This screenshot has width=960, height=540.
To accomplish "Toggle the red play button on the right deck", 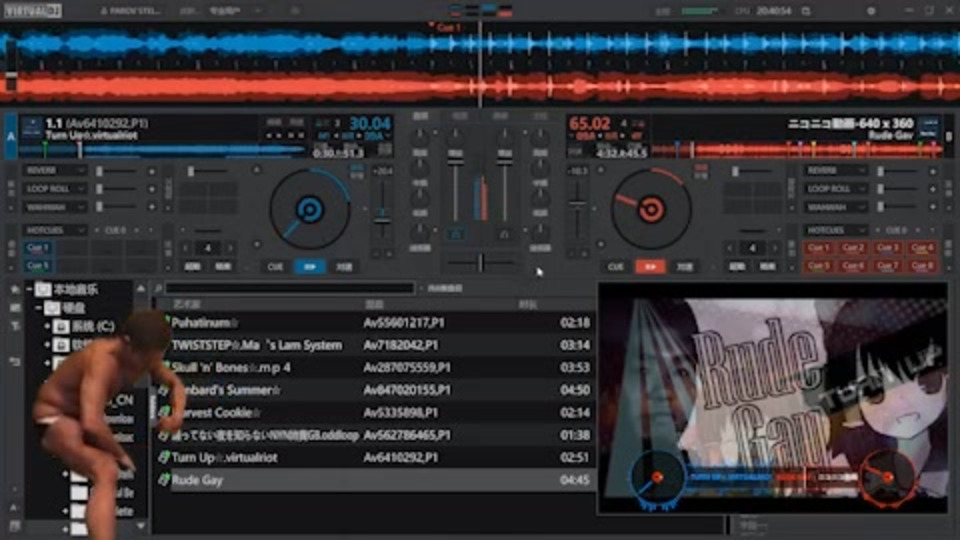I will pyautogui.click(x=650, y=267).
